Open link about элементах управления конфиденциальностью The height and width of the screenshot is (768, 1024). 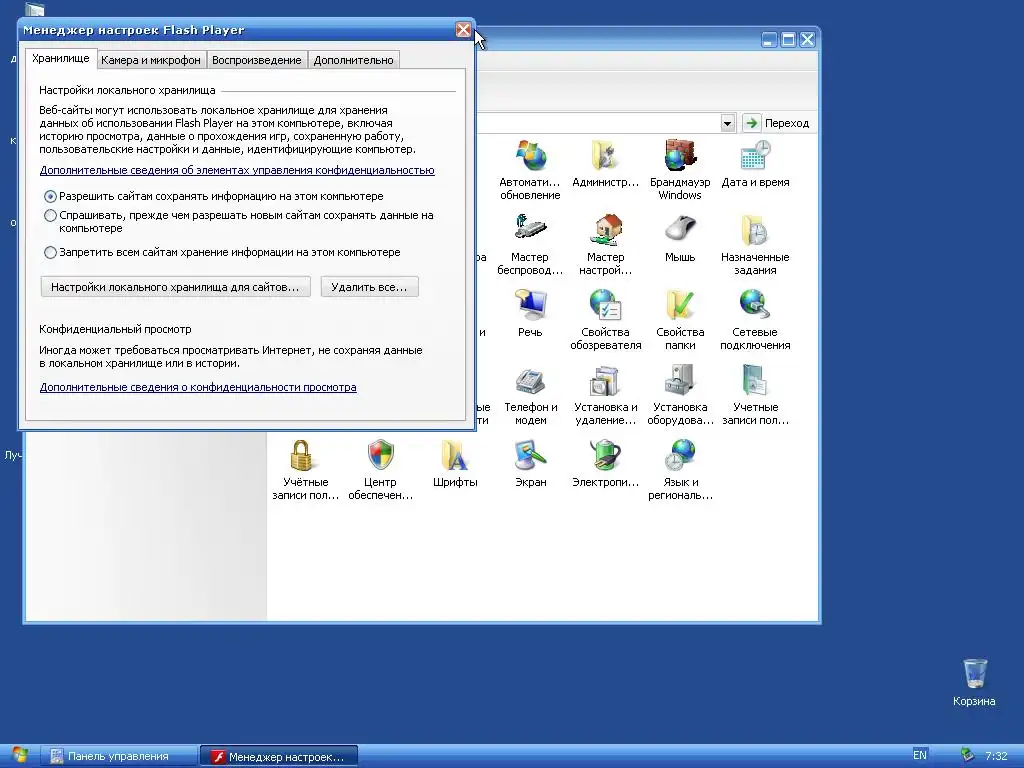pos(237,170)
